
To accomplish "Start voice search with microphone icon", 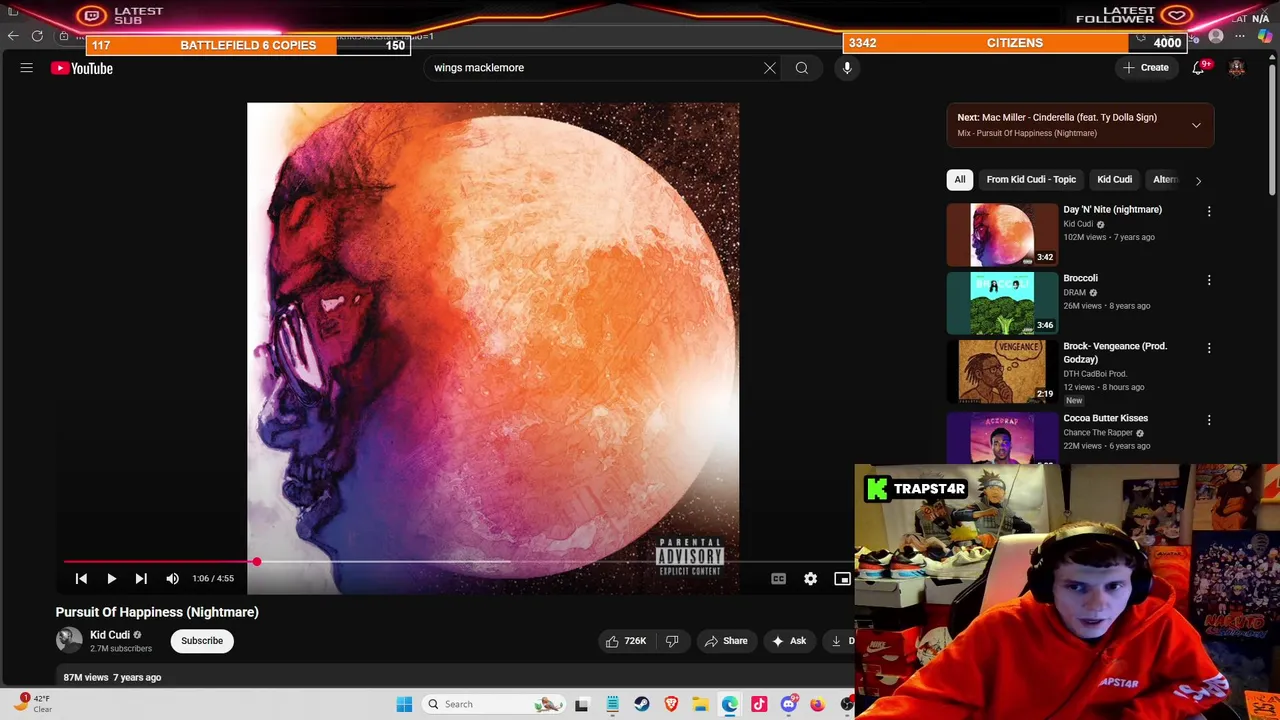I will pyautogui.click(x=847, y=68).
